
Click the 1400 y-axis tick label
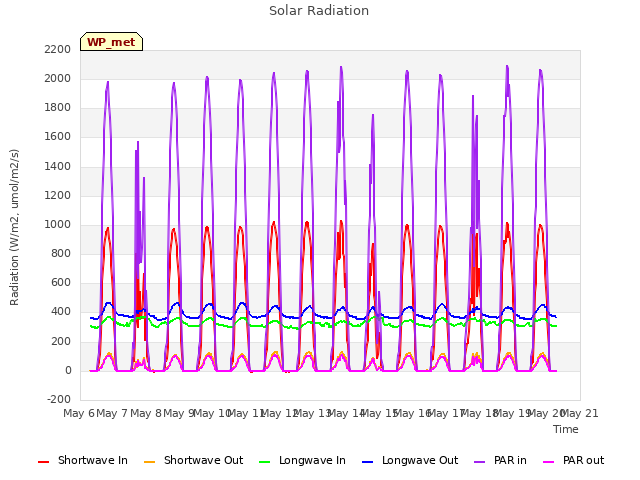coord(58,166)
